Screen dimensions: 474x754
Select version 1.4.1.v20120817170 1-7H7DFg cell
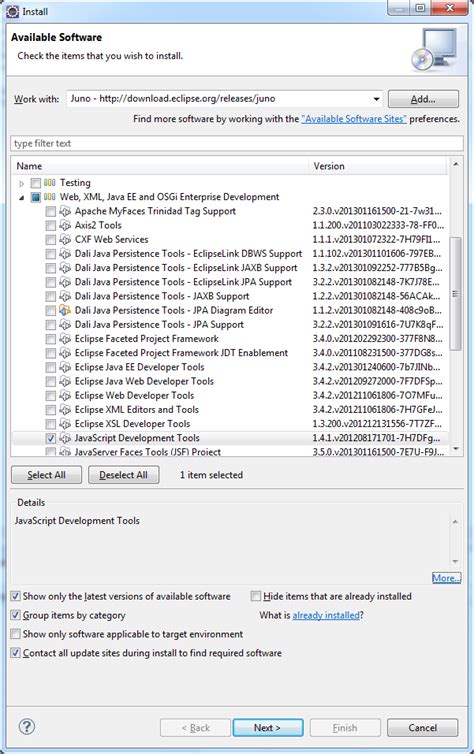coord(376,438)
